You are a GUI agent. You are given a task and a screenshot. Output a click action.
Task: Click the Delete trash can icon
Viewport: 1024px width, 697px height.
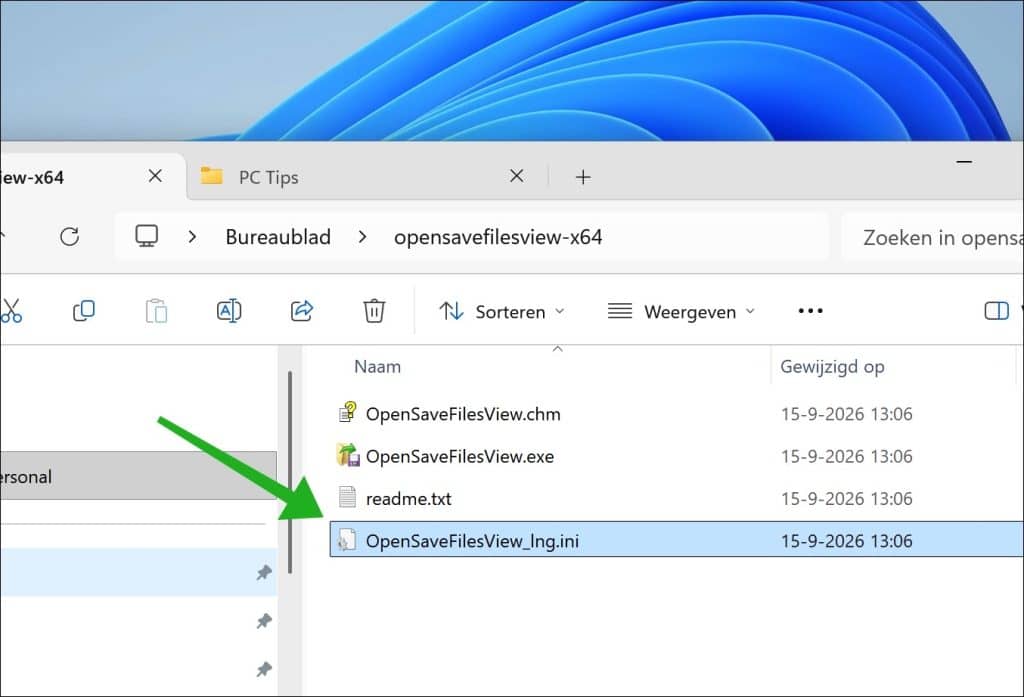tap(374, 311)
